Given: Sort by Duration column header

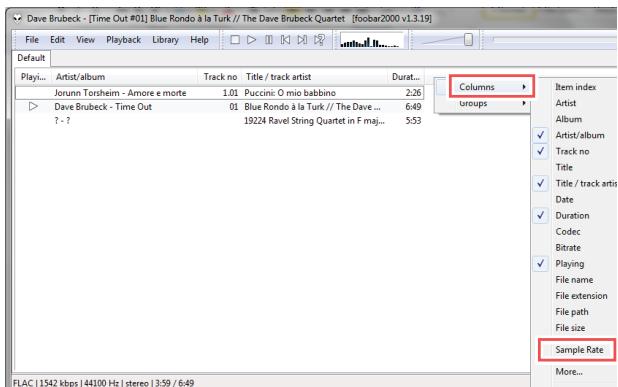Looking at the screenshot, I should point(406,77).
